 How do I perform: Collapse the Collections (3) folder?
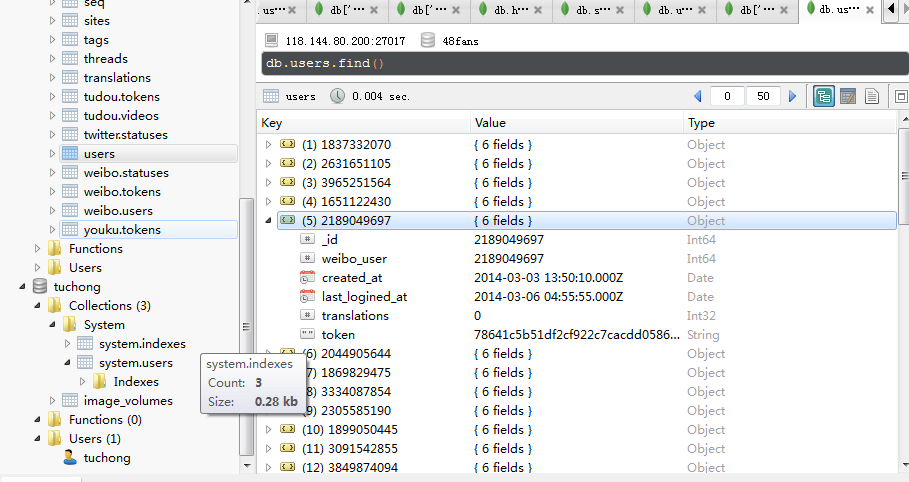[x=37, y=305]
